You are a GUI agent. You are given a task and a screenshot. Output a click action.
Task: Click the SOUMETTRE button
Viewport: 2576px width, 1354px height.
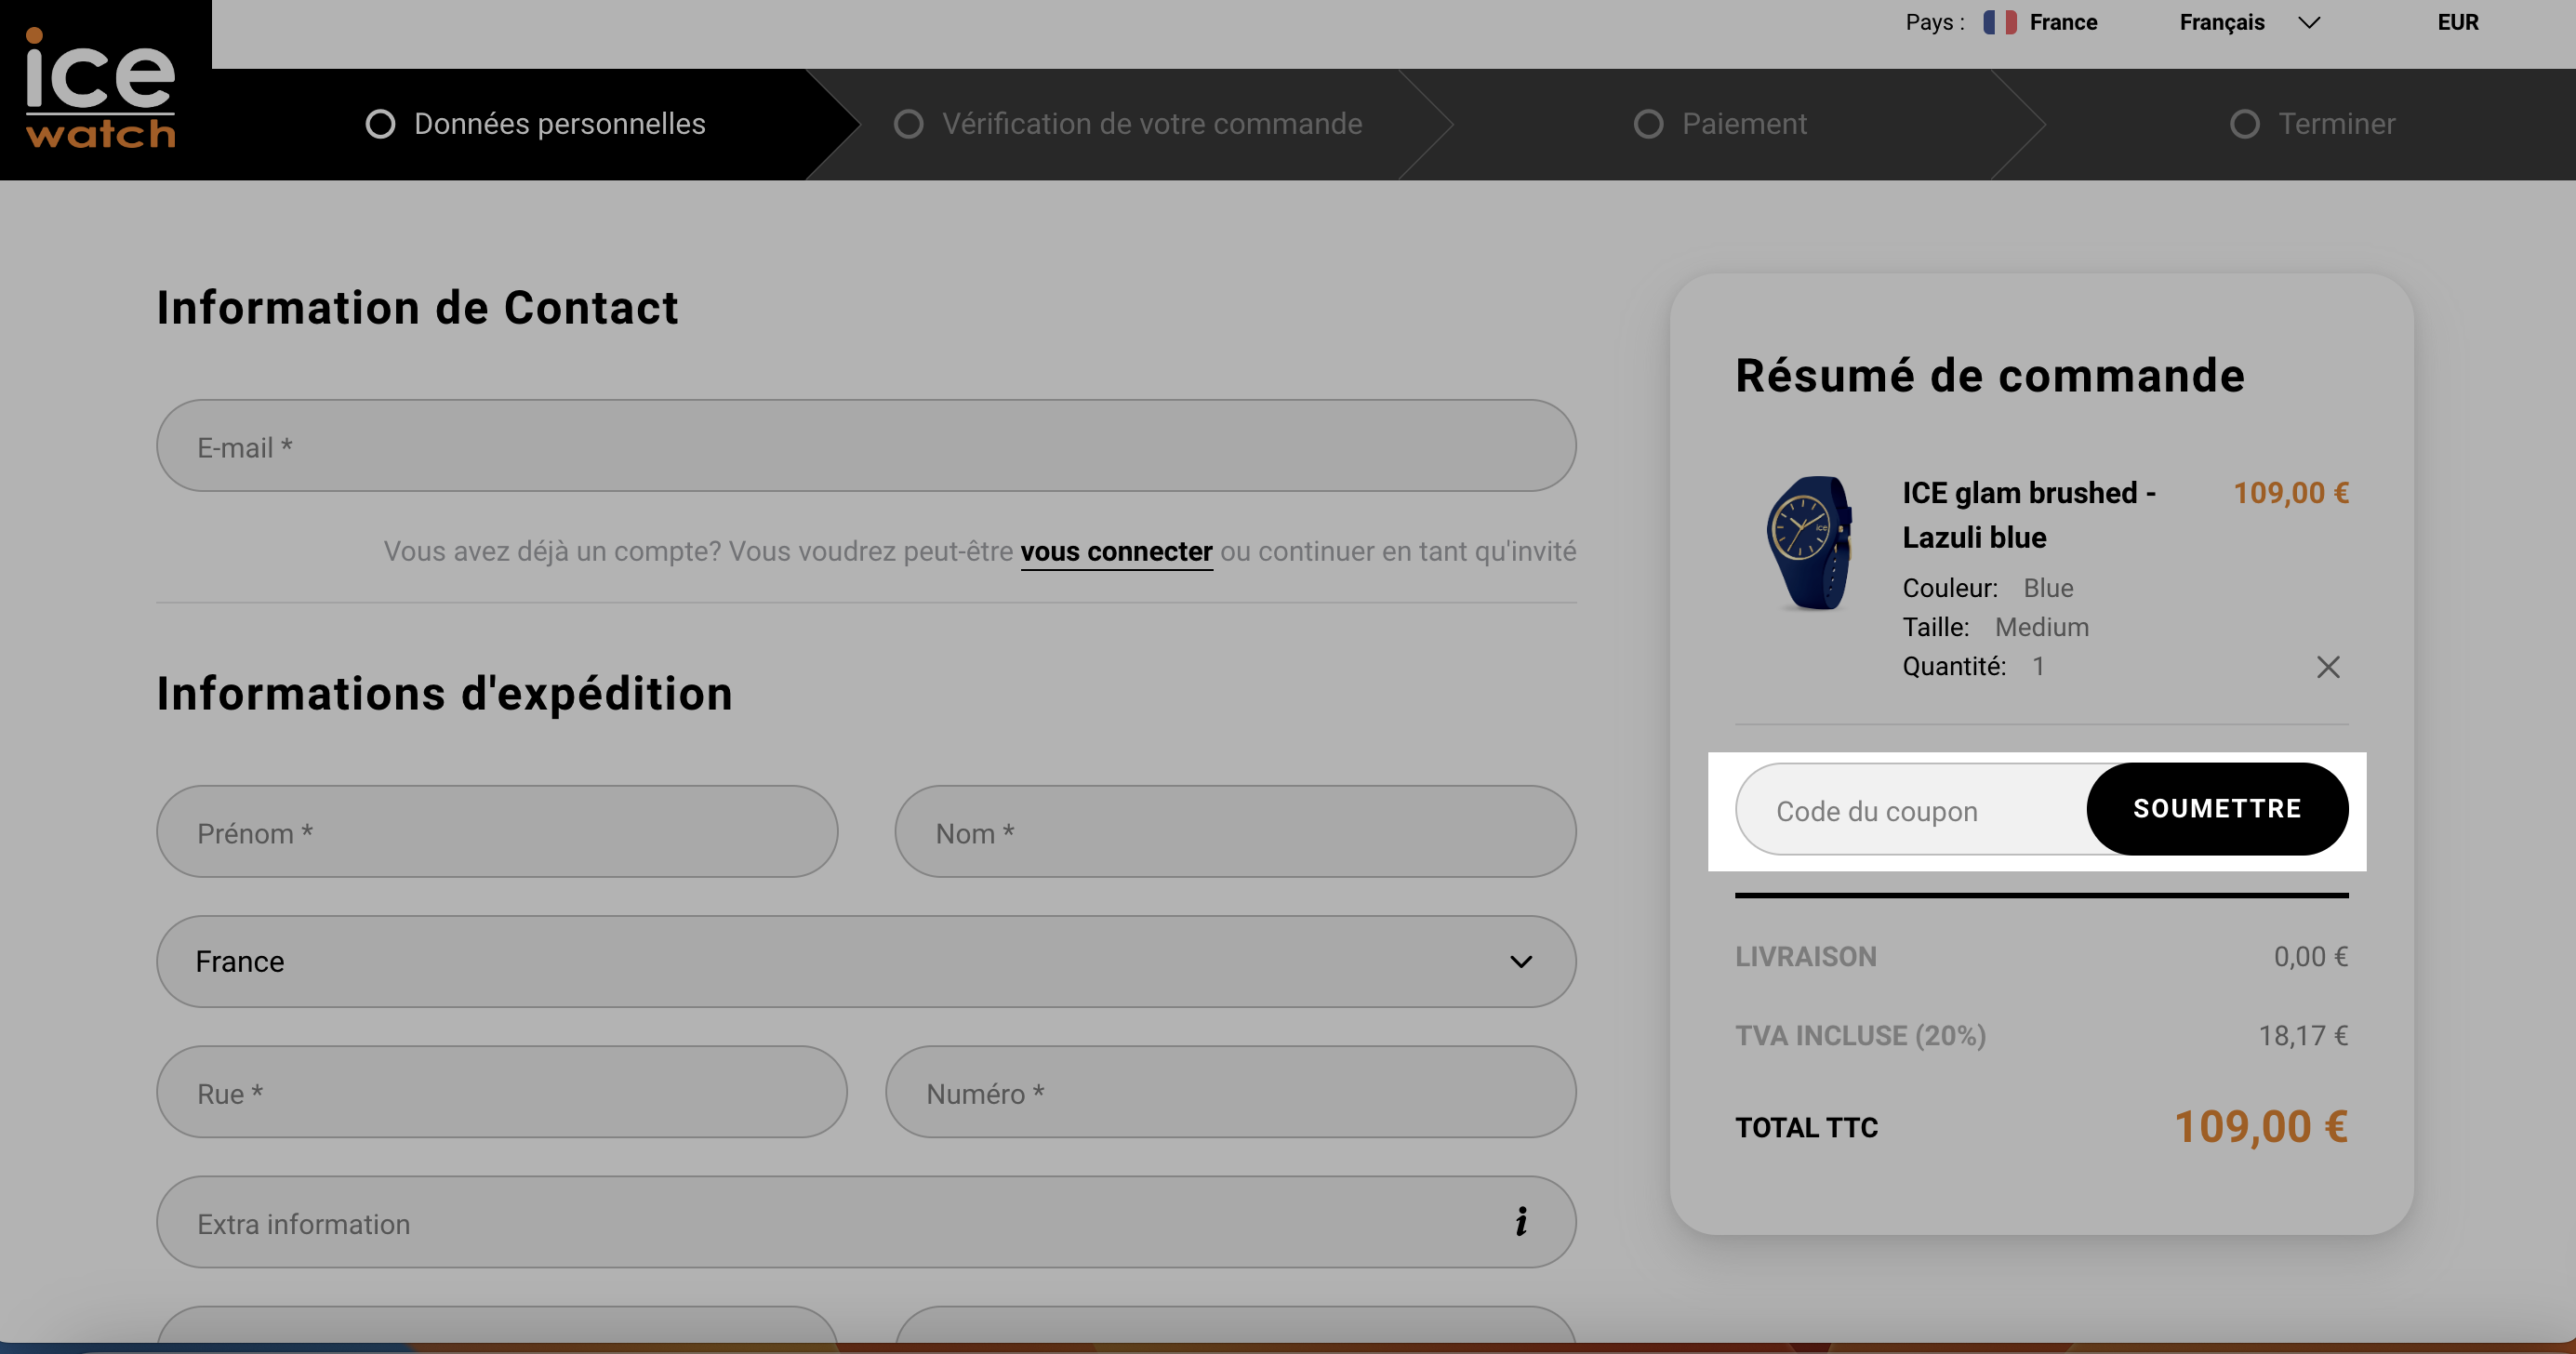pos(2217,809)
